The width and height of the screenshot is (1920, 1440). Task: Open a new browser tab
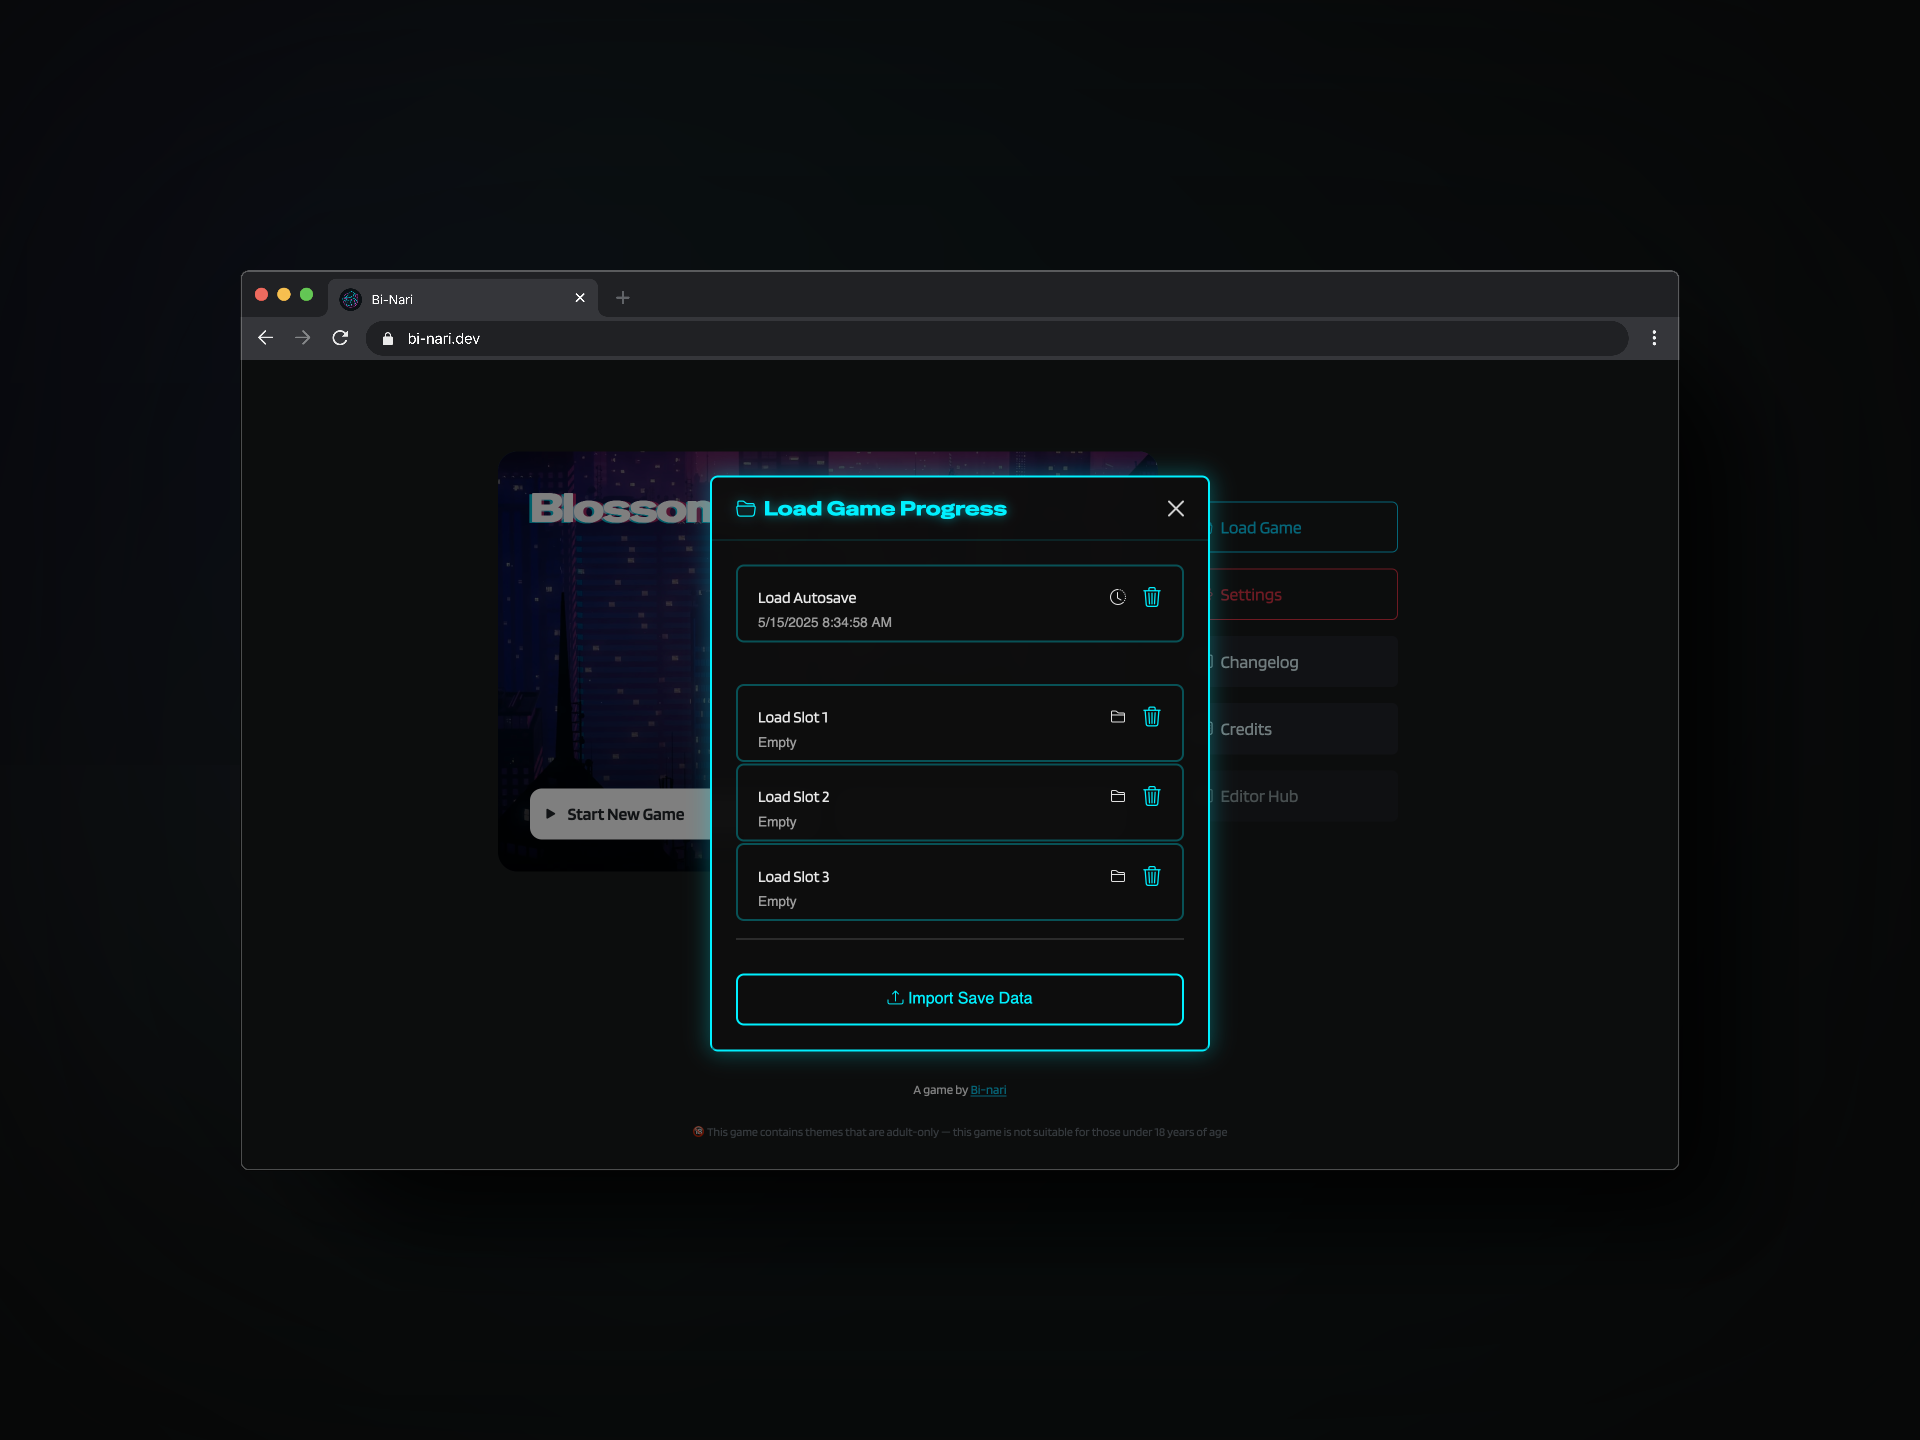(x=623, y=298)
